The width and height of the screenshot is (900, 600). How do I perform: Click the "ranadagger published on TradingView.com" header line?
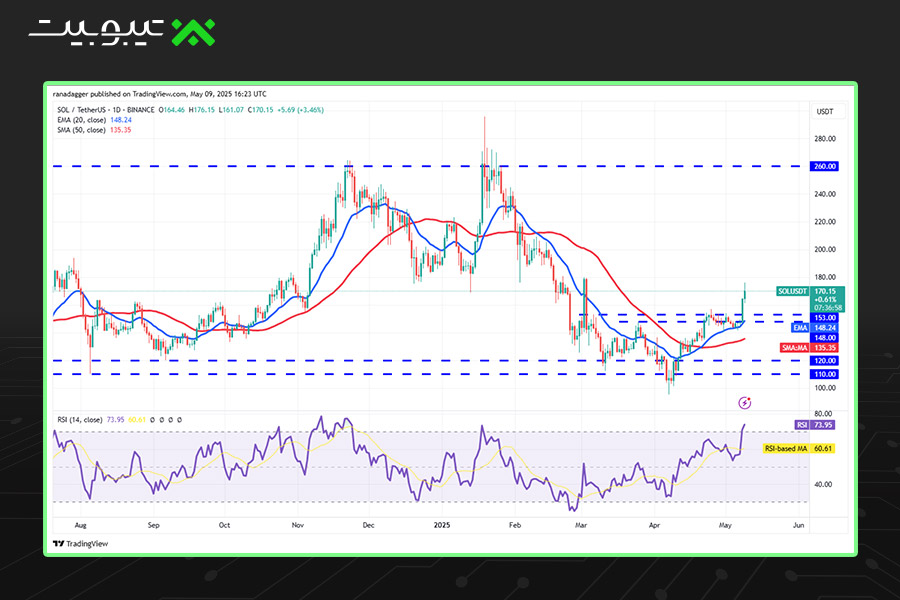pos(160,94)
